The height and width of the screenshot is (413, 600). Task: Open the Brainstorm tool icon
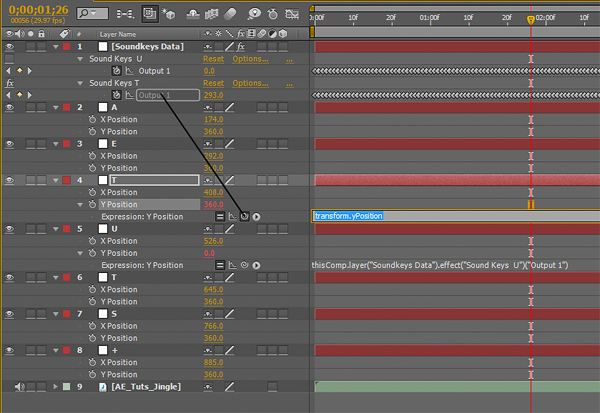[254, 14]
